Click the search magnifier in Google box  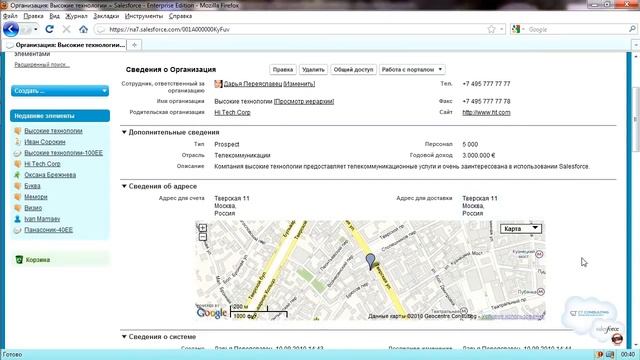pyautogui.click(x=632, y=29)
